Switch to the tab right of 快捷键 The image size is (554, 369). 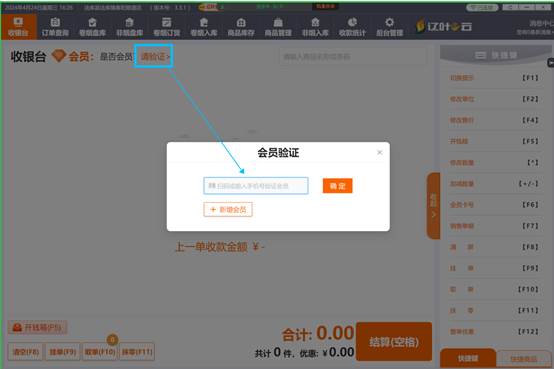tap(524, 359)
